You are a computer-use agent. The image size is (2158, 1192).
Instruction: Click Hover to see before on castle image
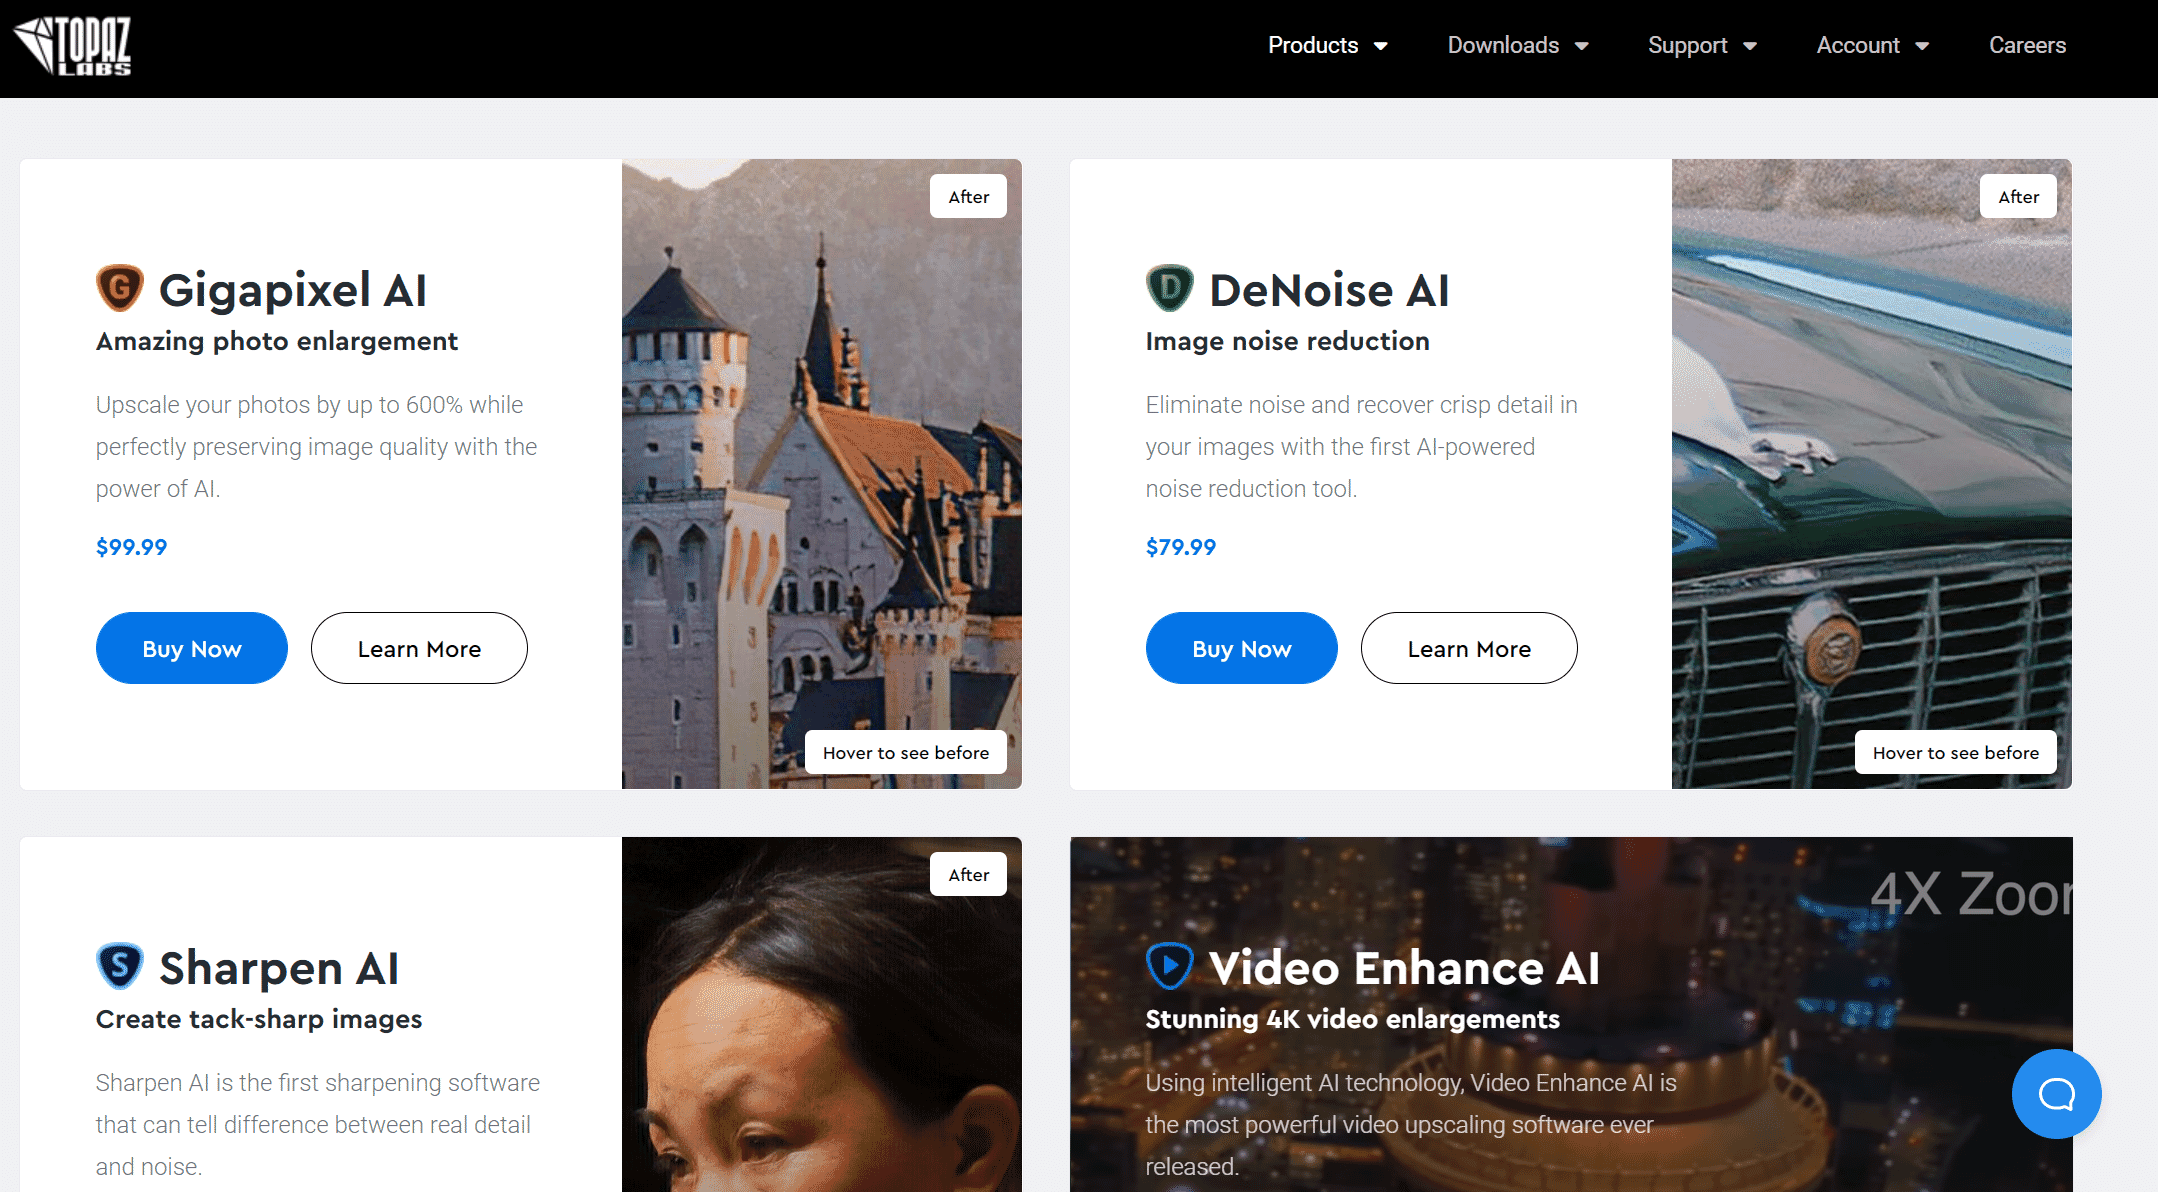coord(906,752)
